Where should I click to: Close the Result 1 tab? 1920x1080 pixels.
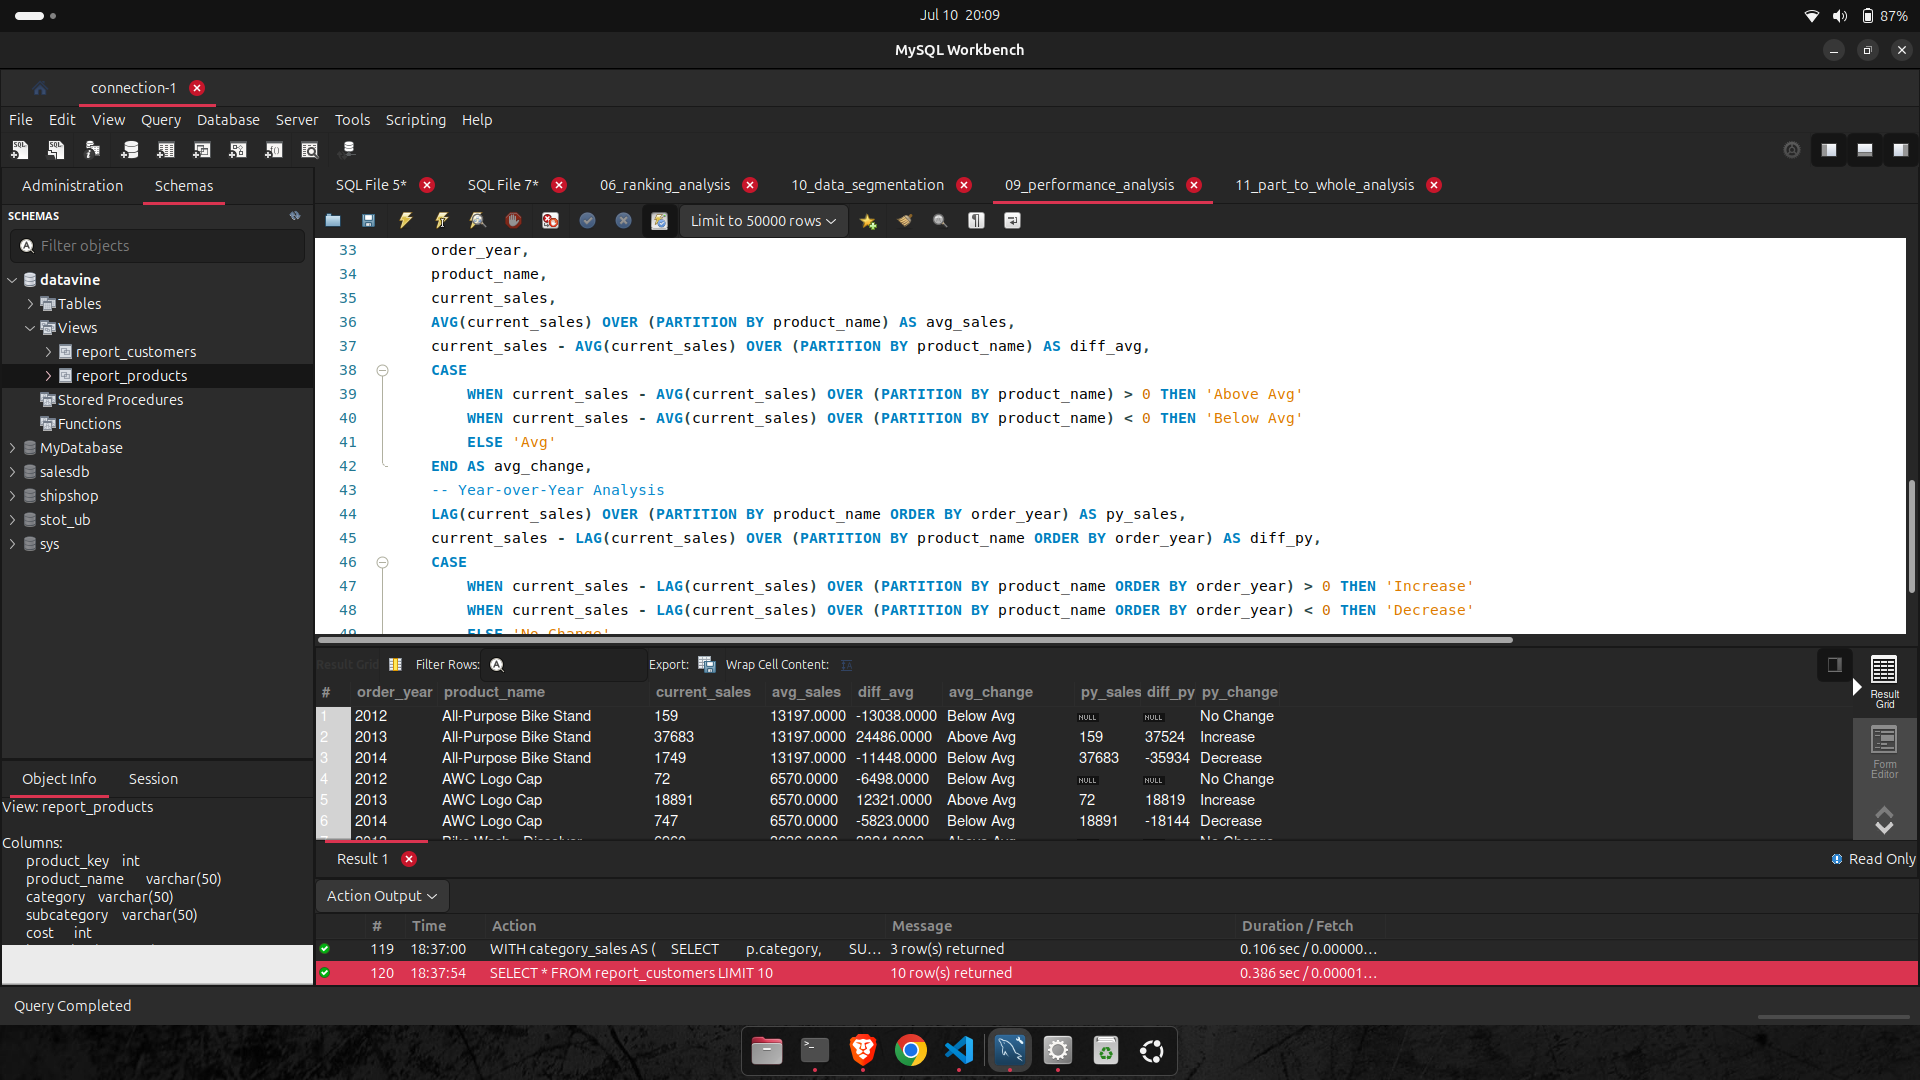(x=409, y=859)
